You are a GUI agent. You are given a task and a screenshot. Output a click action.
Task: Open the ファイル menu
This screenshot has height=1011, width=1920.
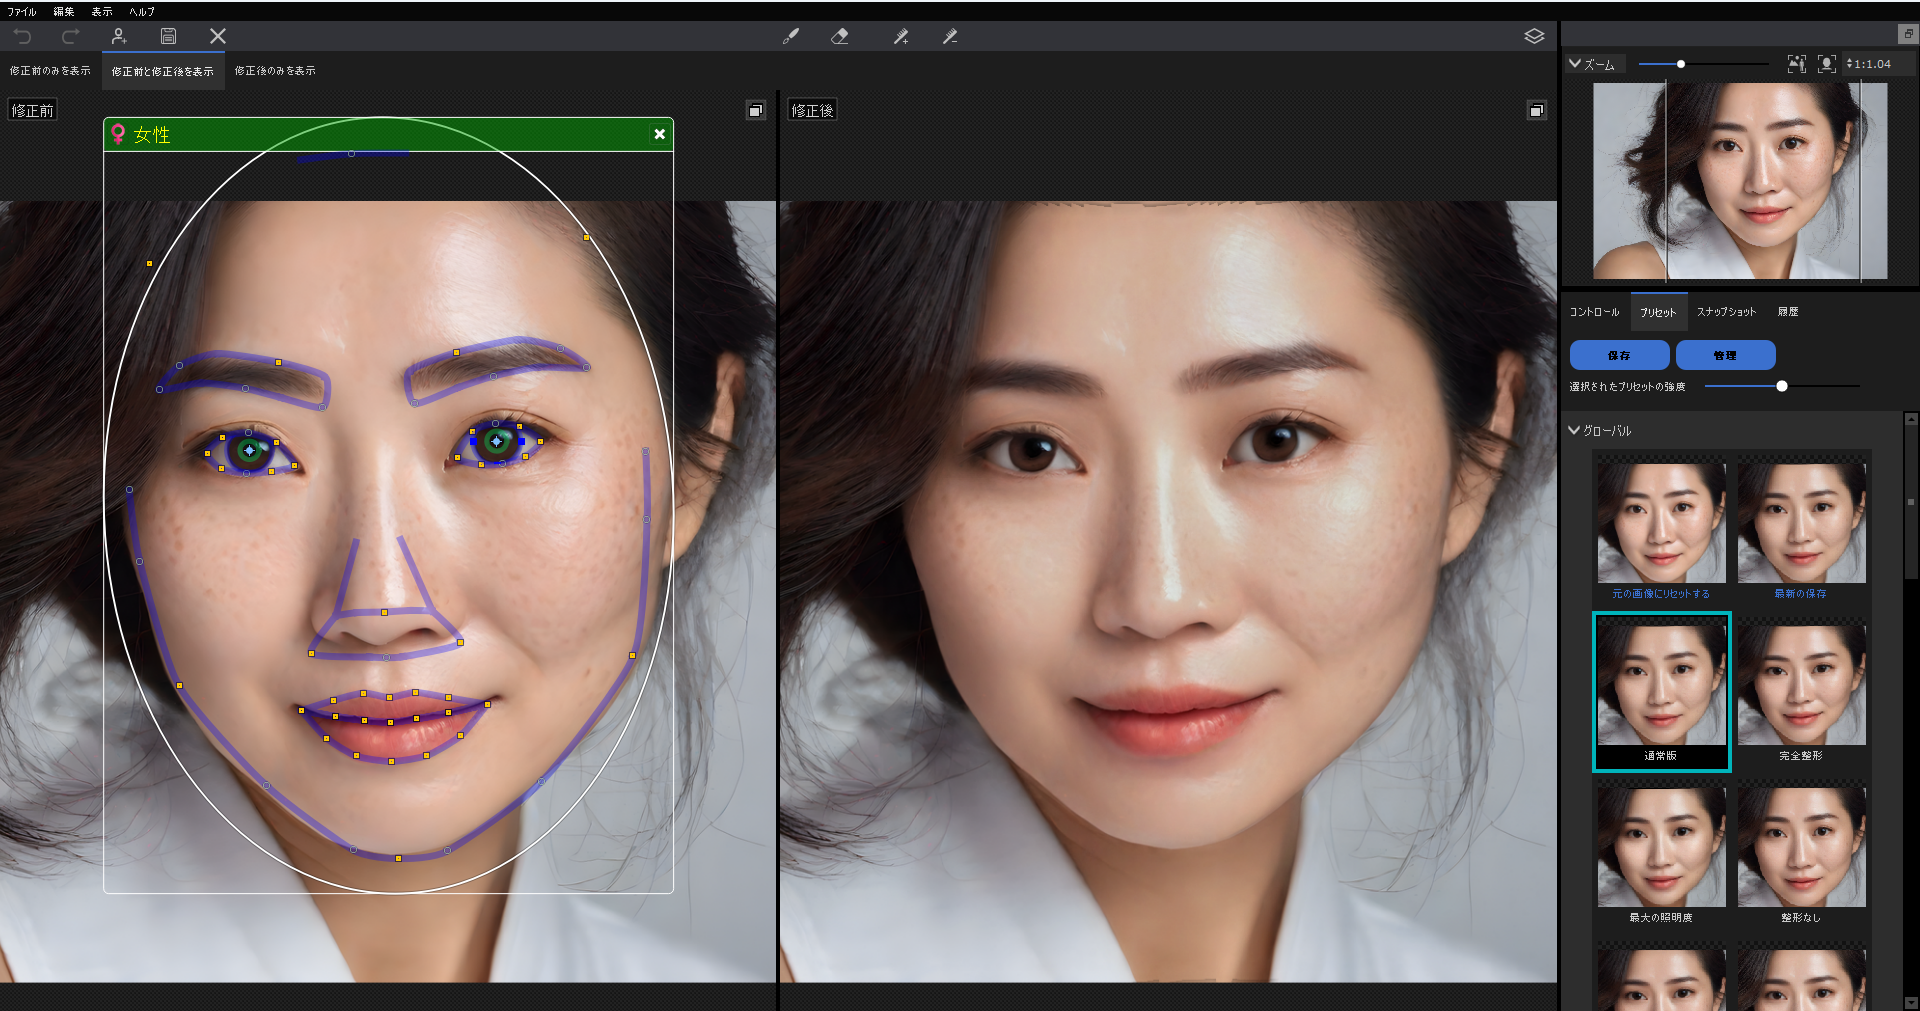22,12
